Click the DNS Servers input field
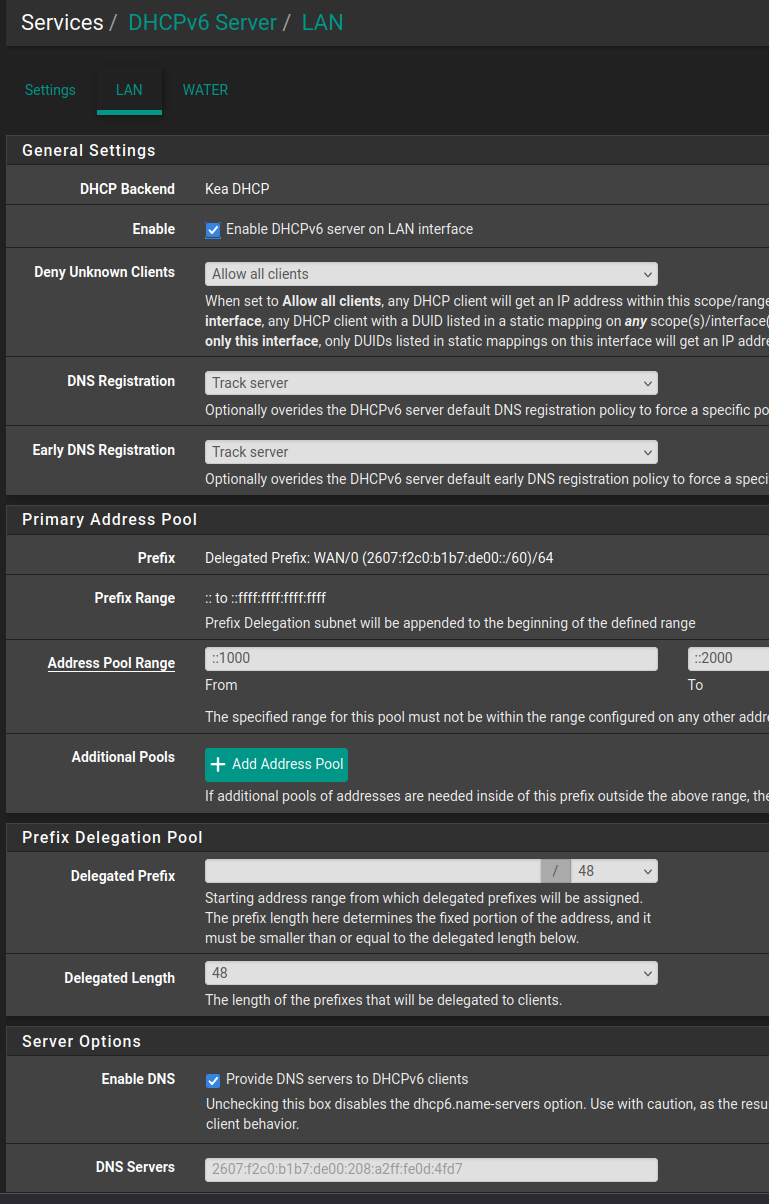 point(431,1169)
